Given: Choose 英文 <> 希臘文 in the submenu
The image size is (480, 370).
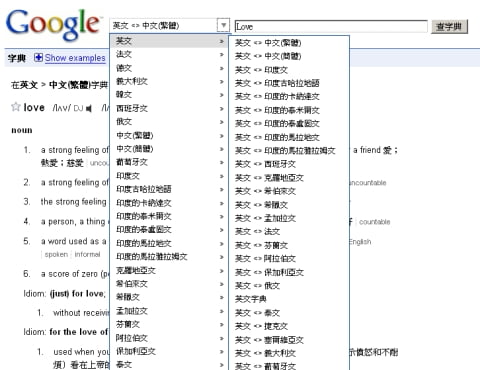Looking at the screenshot, I should click(x=289, y=205).
